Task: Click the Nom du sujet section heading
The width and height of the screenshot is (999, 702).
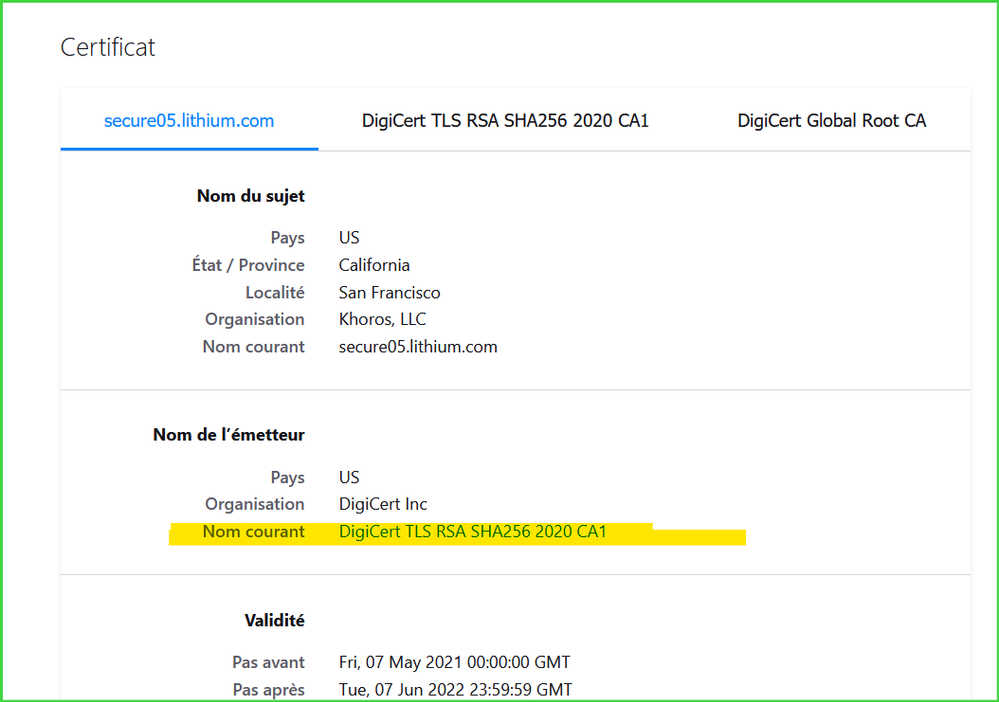Action: tap(250, 196)
